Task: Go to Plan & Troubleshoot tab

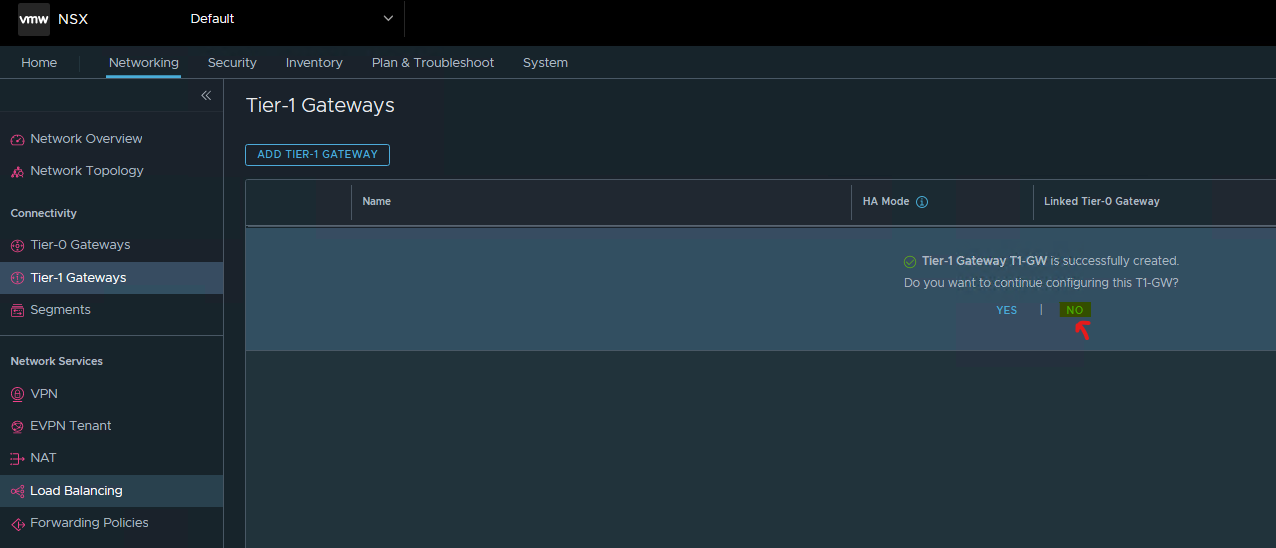Action: pos(433,62)
